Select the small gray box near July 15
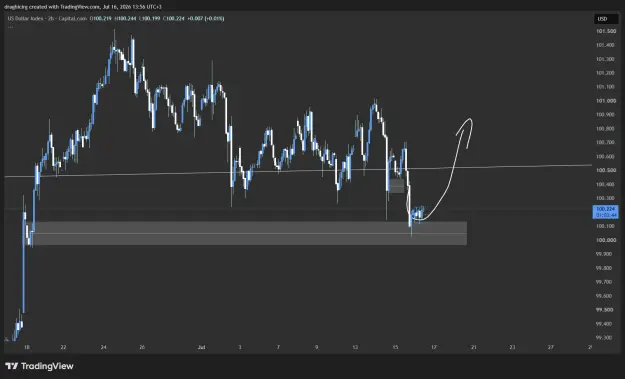This screenshot has height=379, width=625. click(396, 186)
